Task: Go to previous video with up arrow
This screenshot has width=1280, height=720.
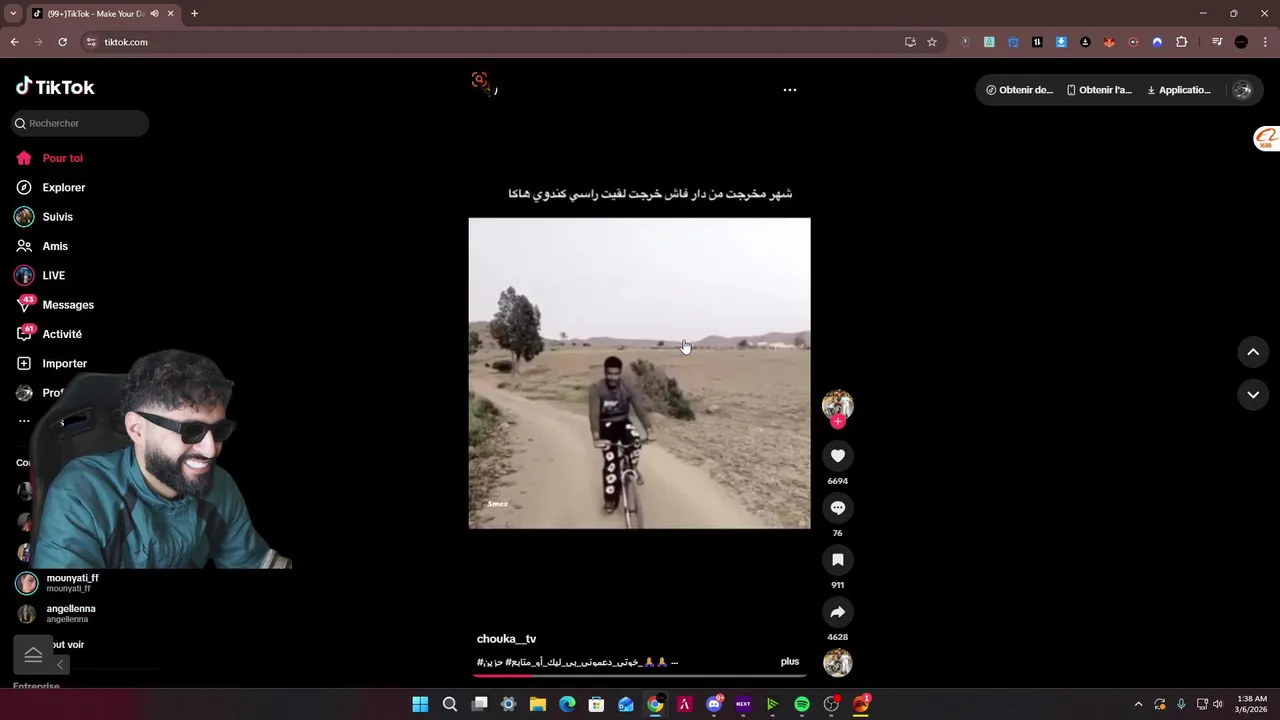Action: (x=1253, y=352)
